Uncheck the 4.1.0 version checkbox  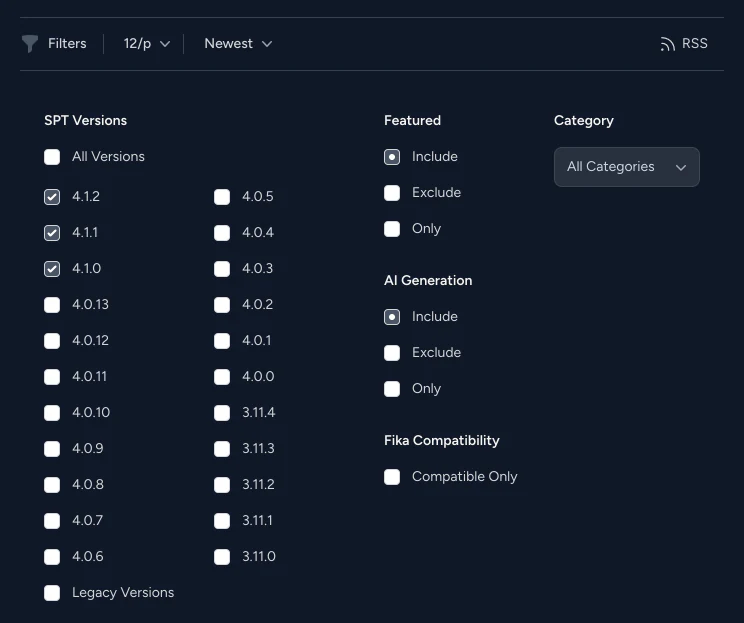click(52, 269)
